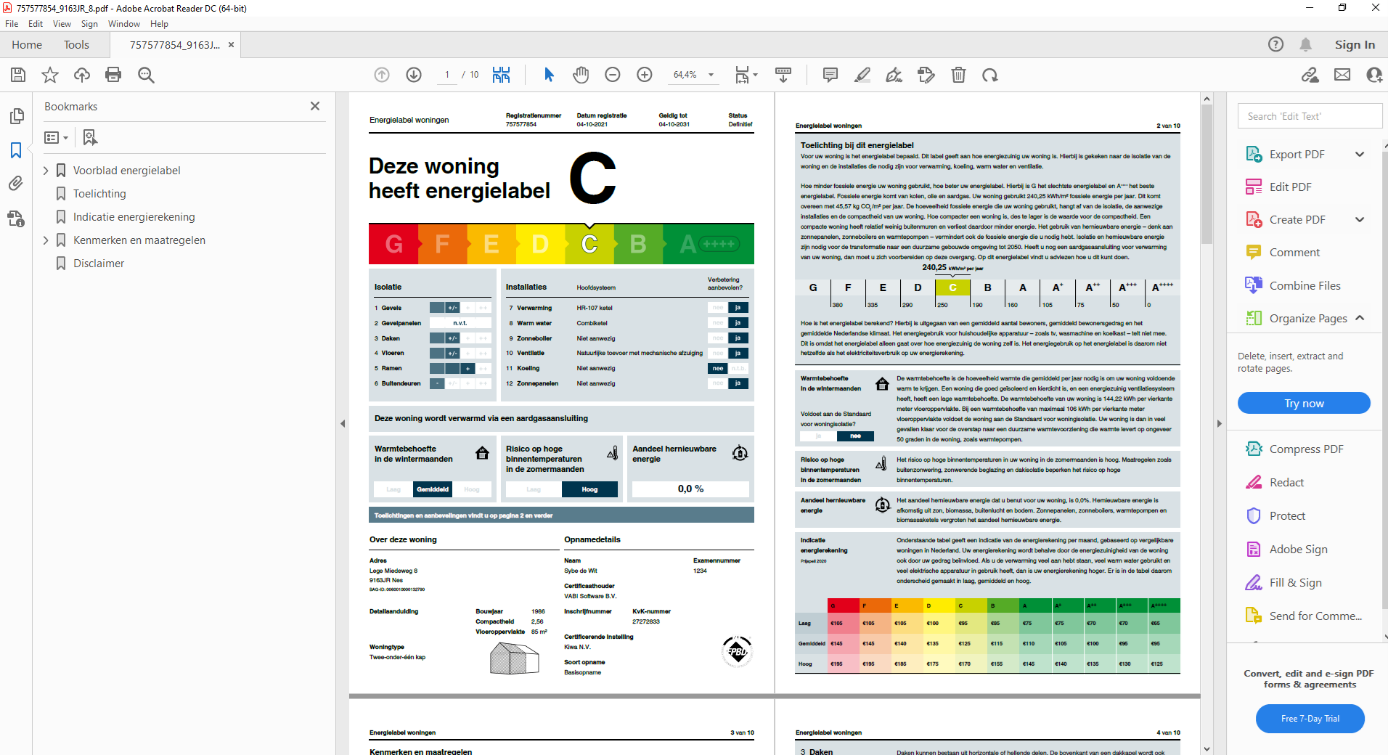Collapse the Organize Pages section chevron
1388x755 pixels.
(1360, 318)
